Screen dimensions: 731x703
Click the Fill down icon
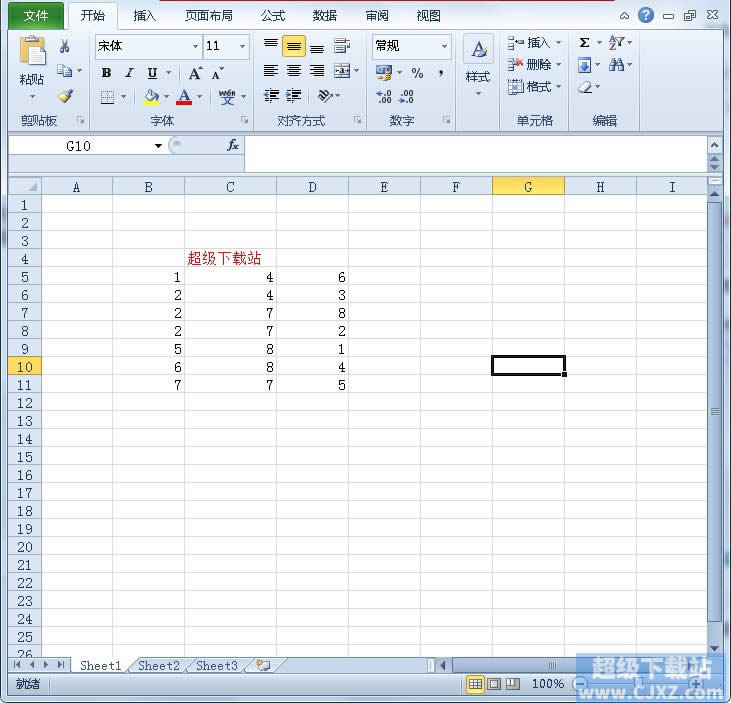click(584, 65)
